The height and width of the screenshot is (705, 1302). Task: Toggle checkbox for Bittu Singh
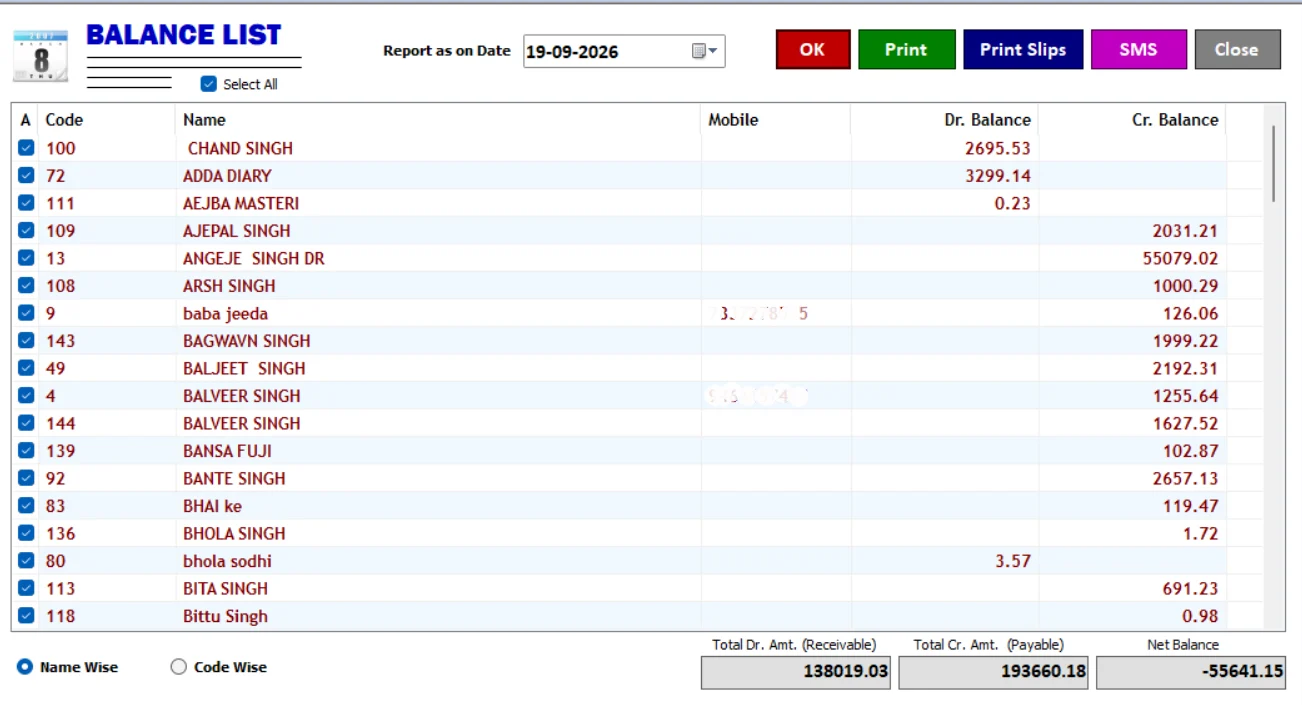click(x=26, y=615)
